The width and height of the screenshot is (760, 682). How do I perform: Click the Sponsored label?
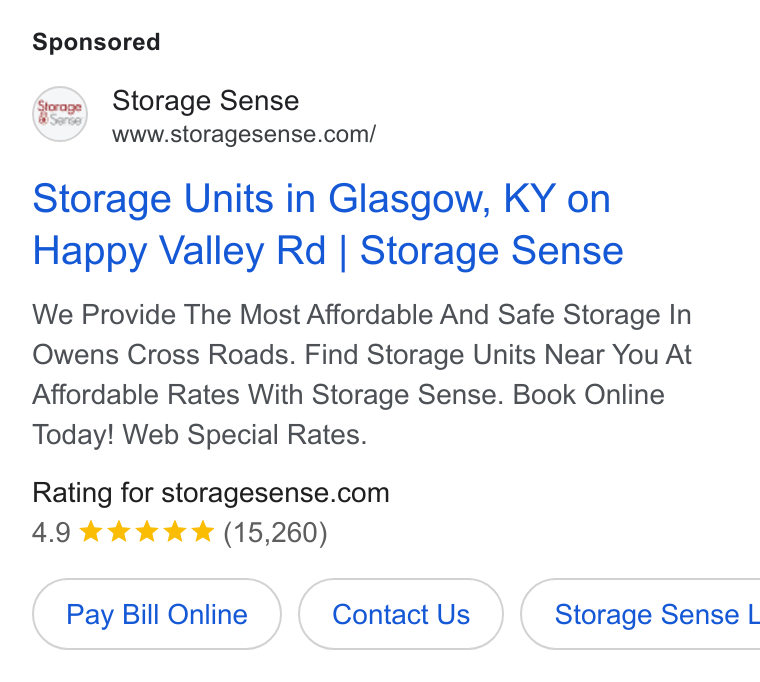click(x=96, y=42)
